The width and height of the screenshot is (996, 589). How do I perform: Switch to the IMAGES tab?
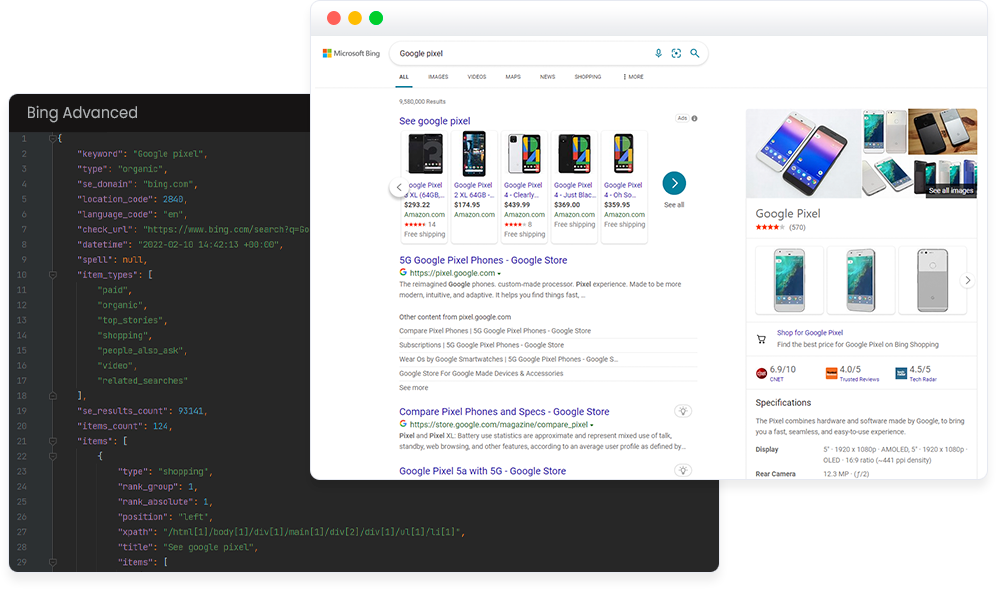438,77
